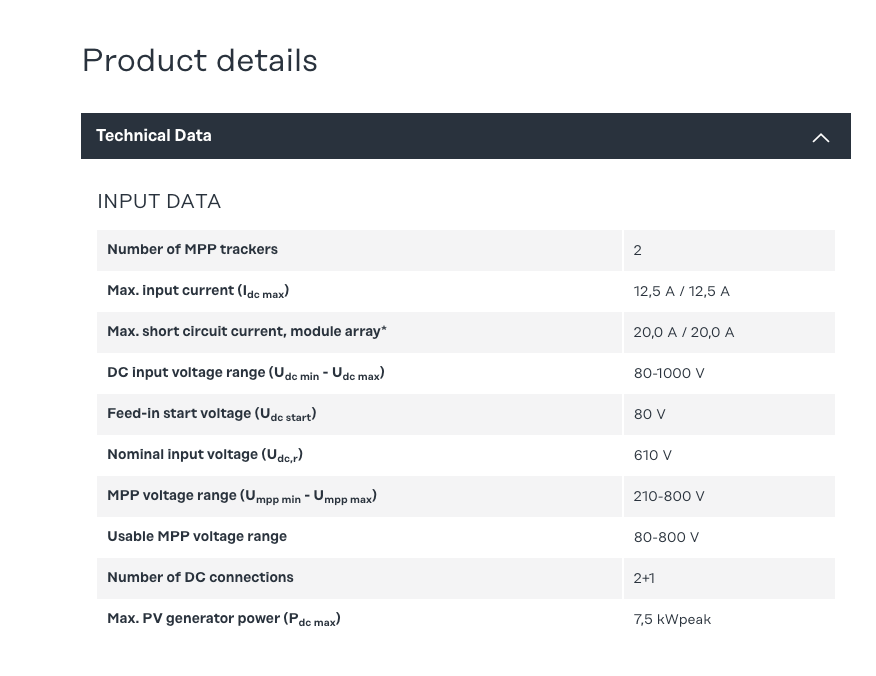Screen dimensions: 876x676
Task: Click the 210-800 V value cell
Action: point(668,496)
